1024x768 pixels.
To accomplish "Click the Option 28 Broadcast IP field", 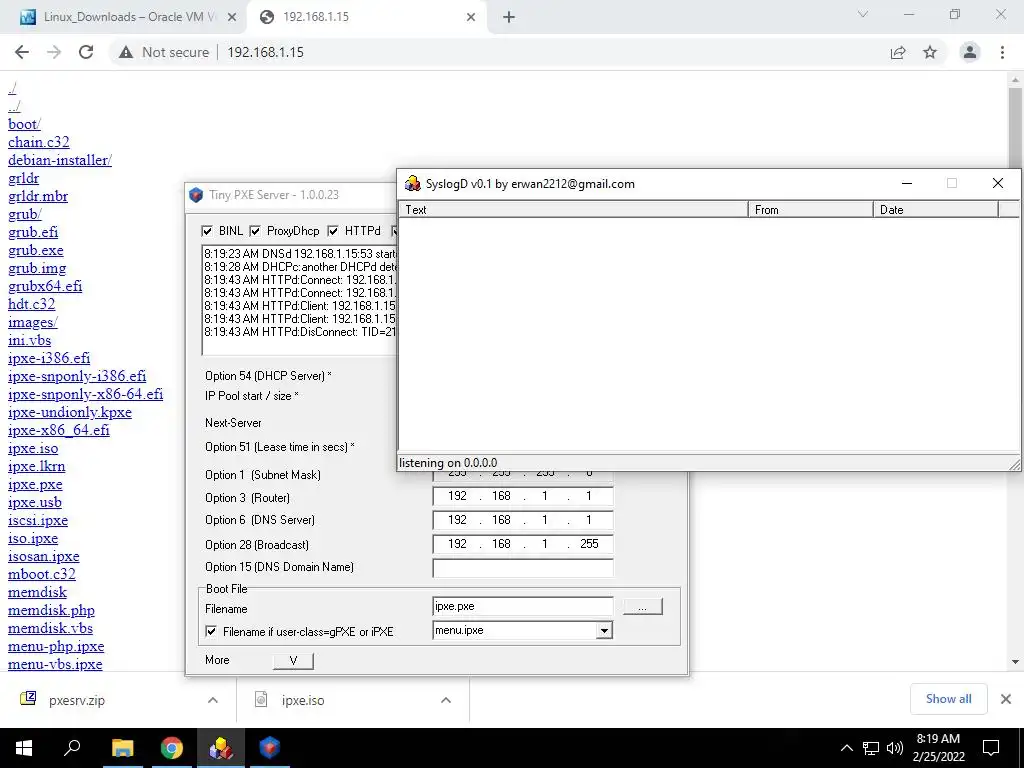I will 522,544.
